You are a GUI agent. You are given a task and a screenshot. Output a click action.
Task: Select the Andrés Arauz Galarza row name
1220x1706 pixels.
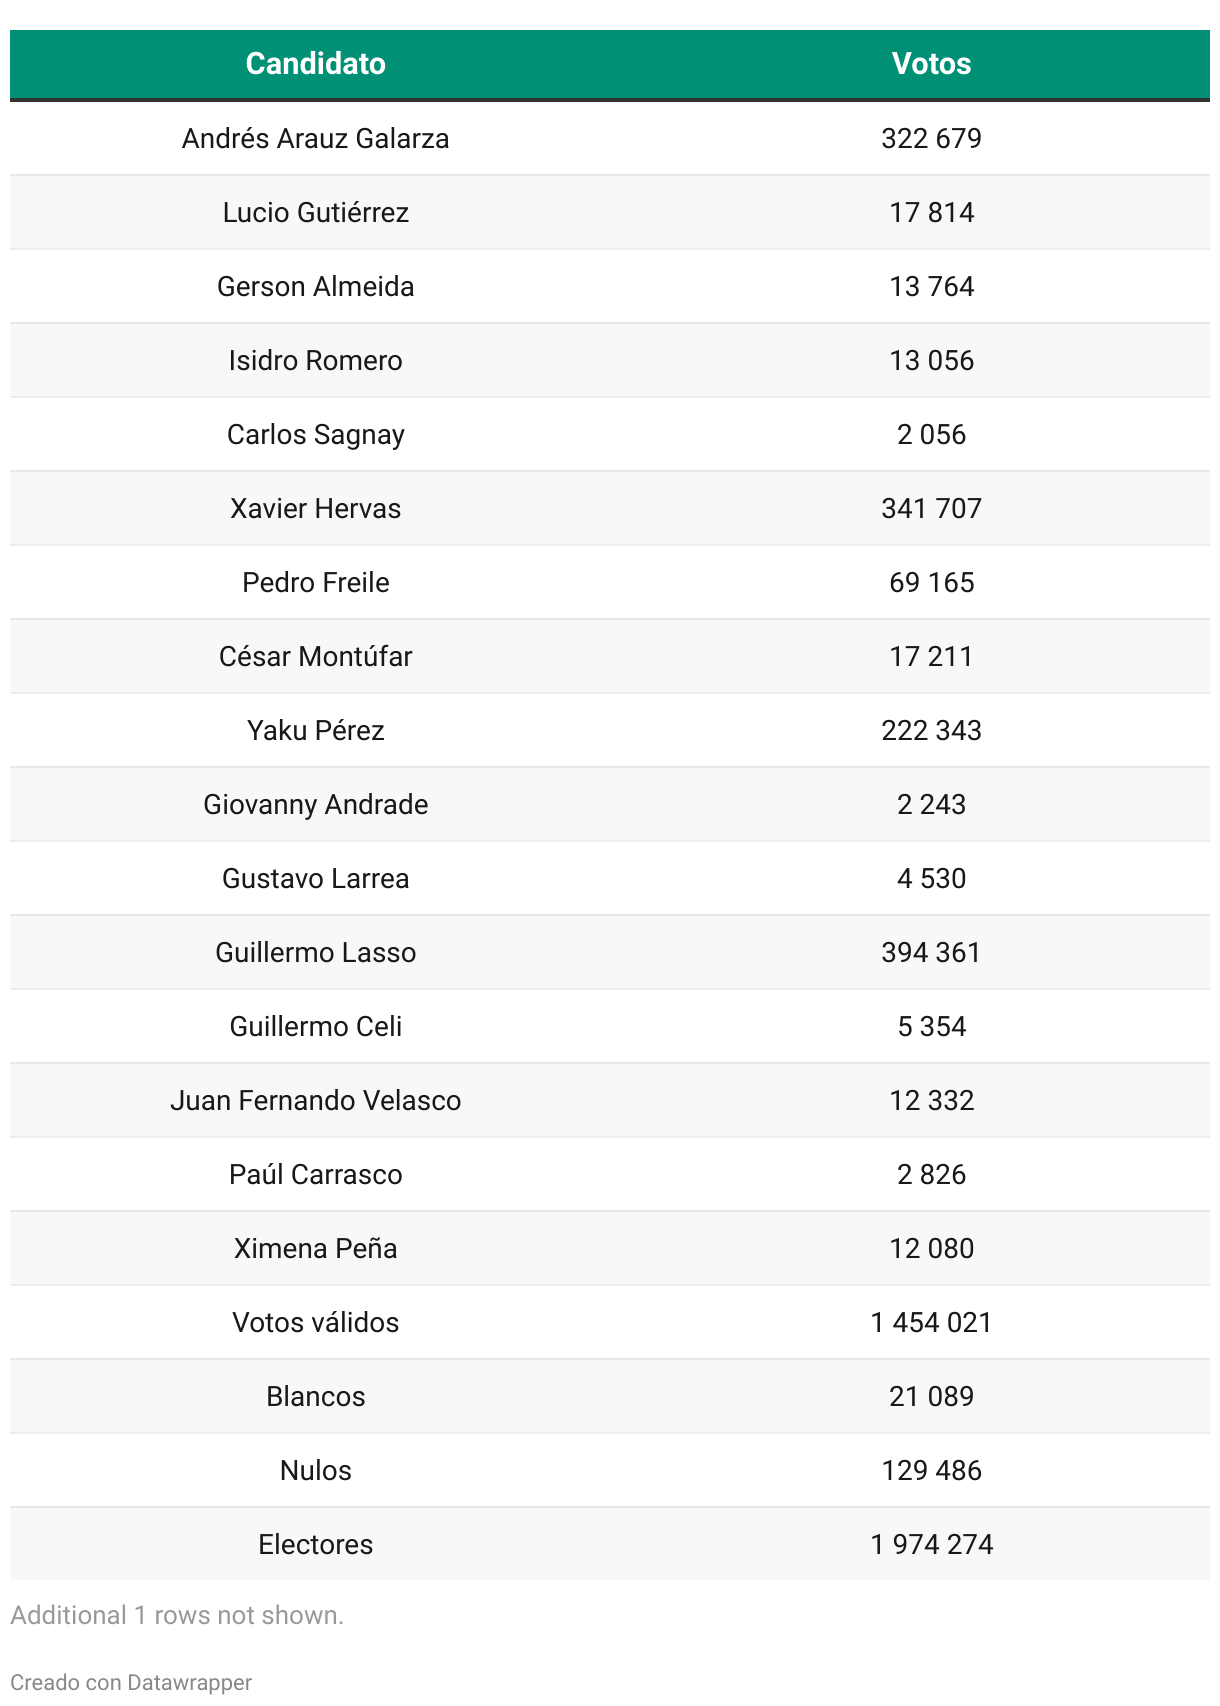pyautogui.click(x=315, y=138)
